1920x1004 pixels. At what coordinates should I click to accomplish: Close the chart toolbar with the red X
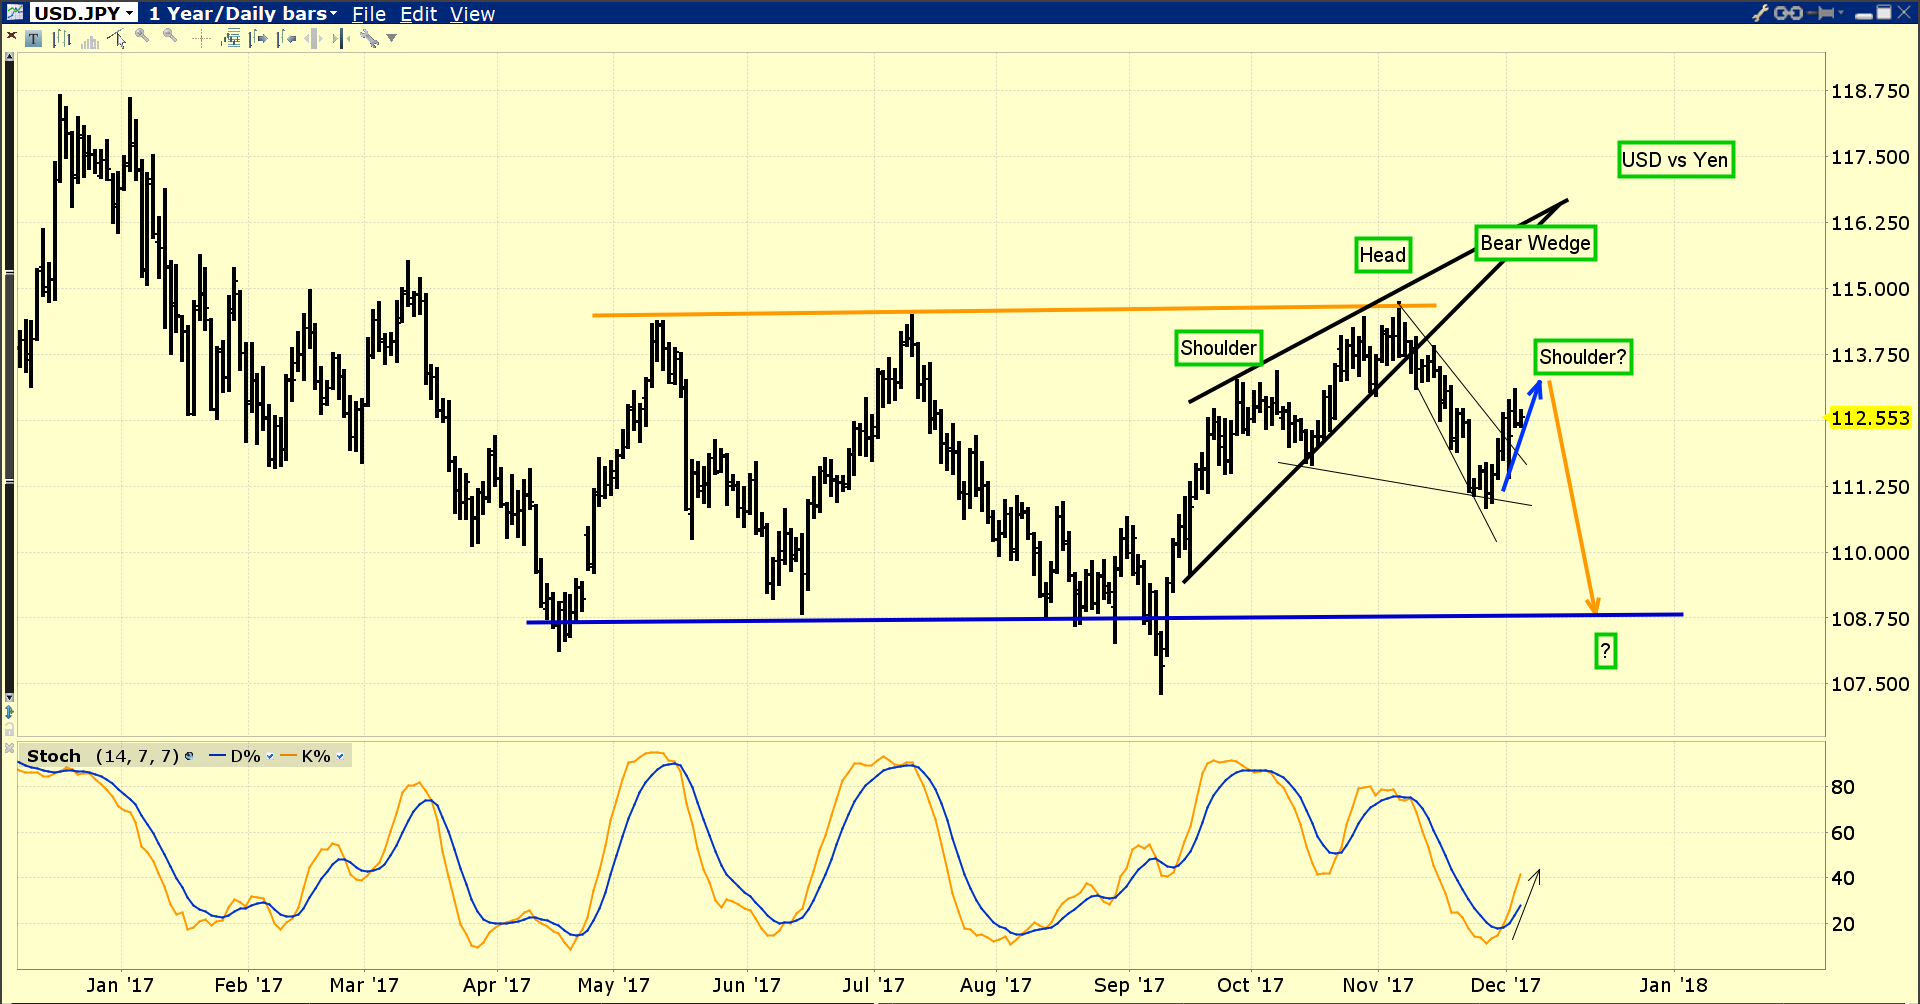click(11, 35)
